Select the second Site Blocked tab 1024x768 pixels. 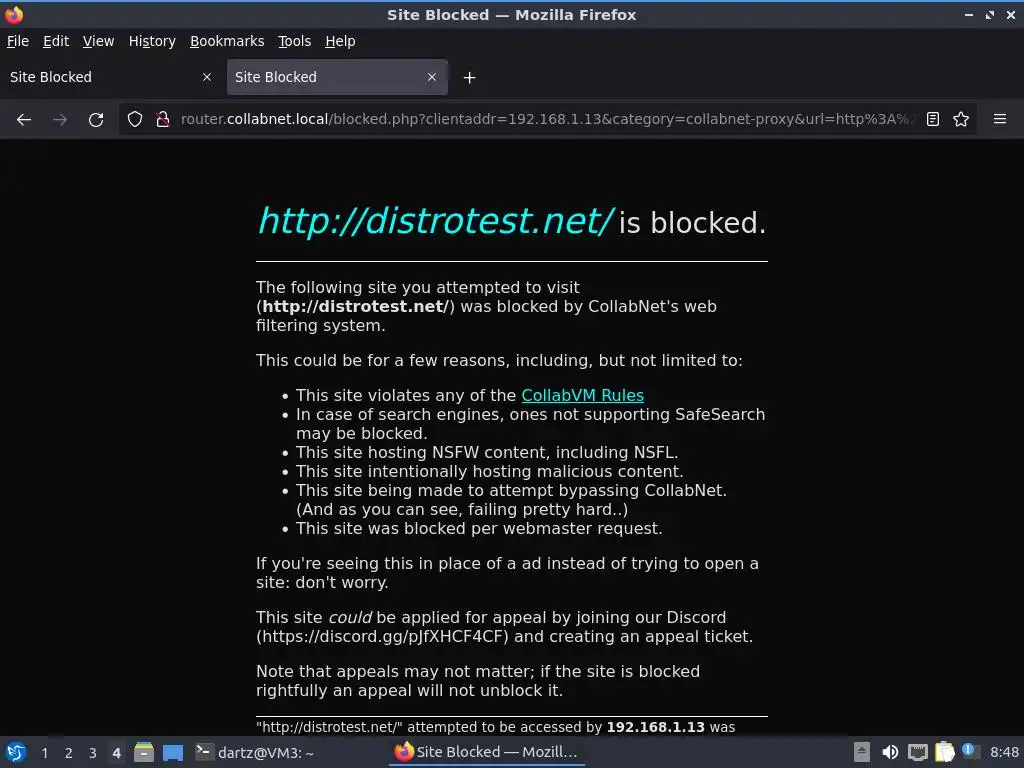pos(337,77)
